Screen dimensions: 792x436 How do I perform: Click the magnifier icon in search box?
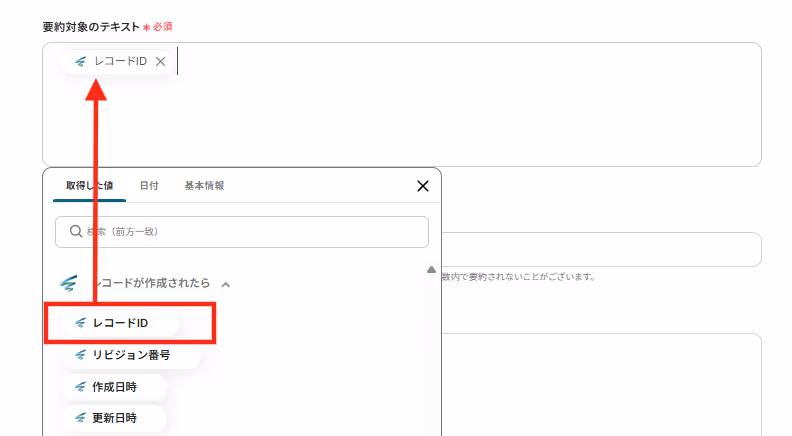76,231
